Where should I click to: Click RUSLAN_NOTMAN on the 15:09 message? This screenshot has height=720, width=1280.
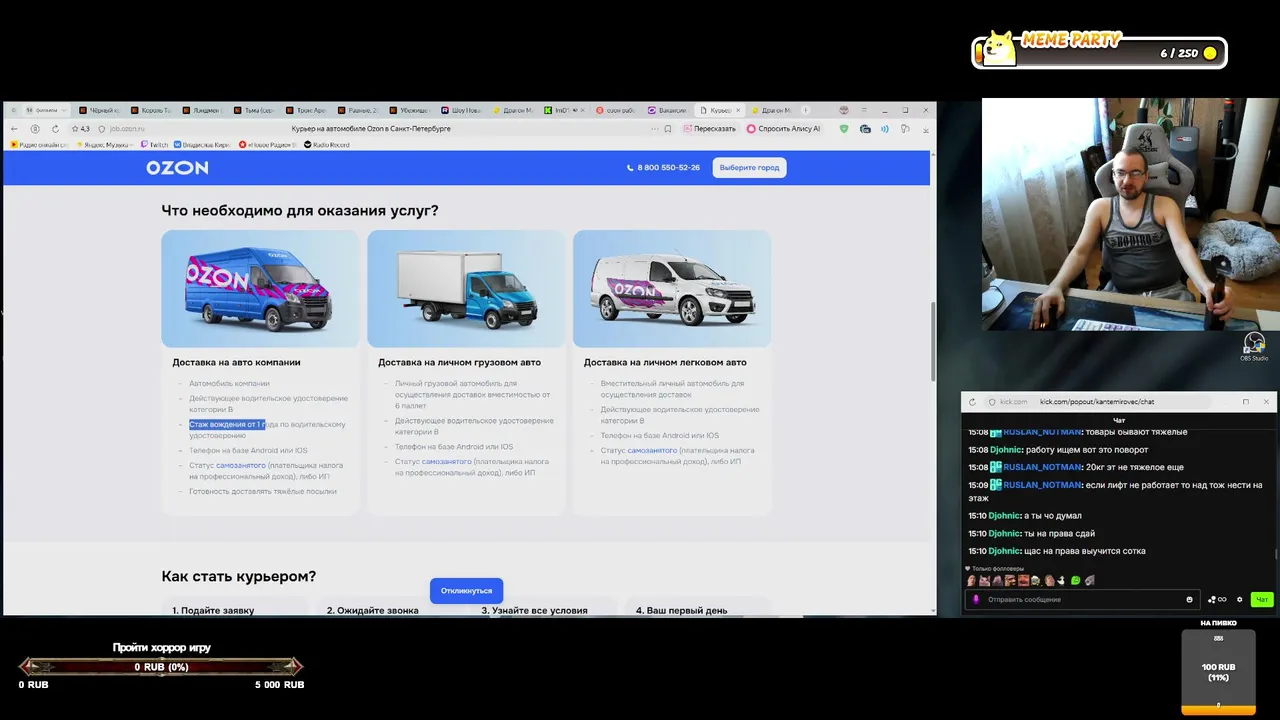click(1042, 485)
